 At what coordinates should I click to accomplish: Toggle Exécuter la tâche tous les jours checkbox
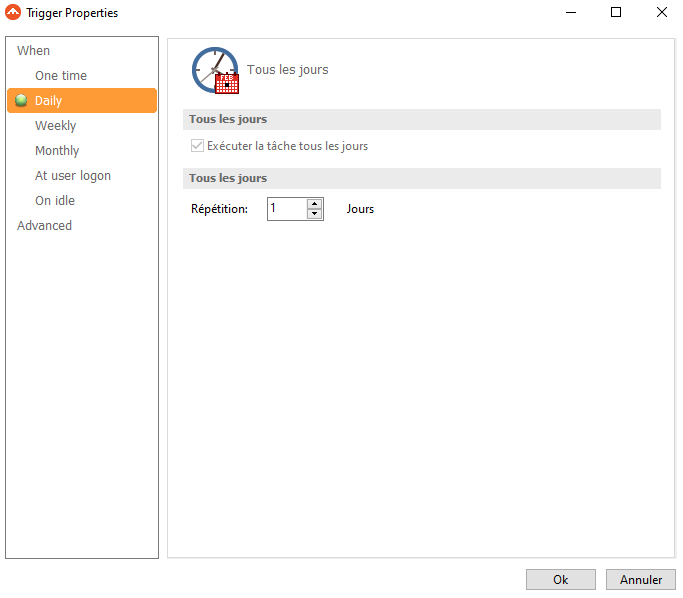tap(197, 145)
